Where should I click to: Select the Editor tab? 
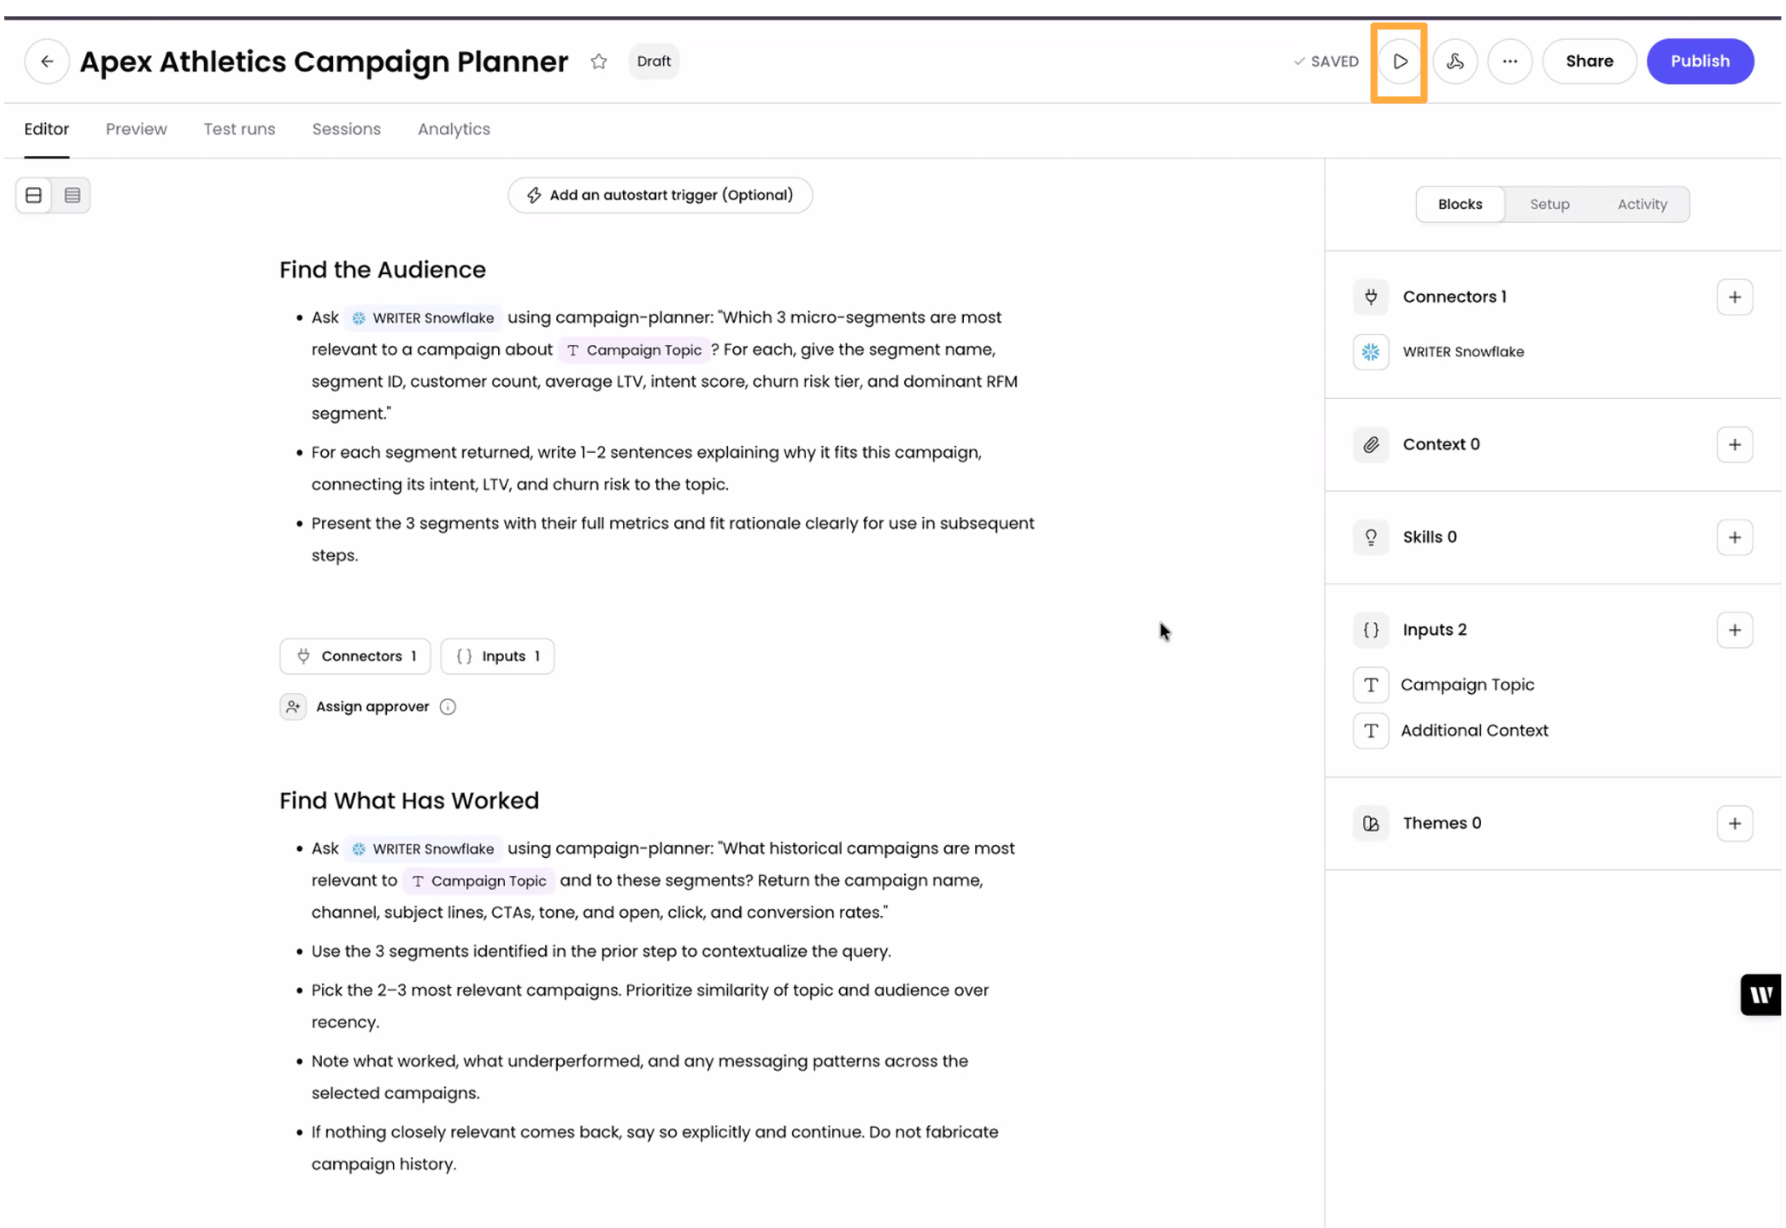click(x=47, y=129)
